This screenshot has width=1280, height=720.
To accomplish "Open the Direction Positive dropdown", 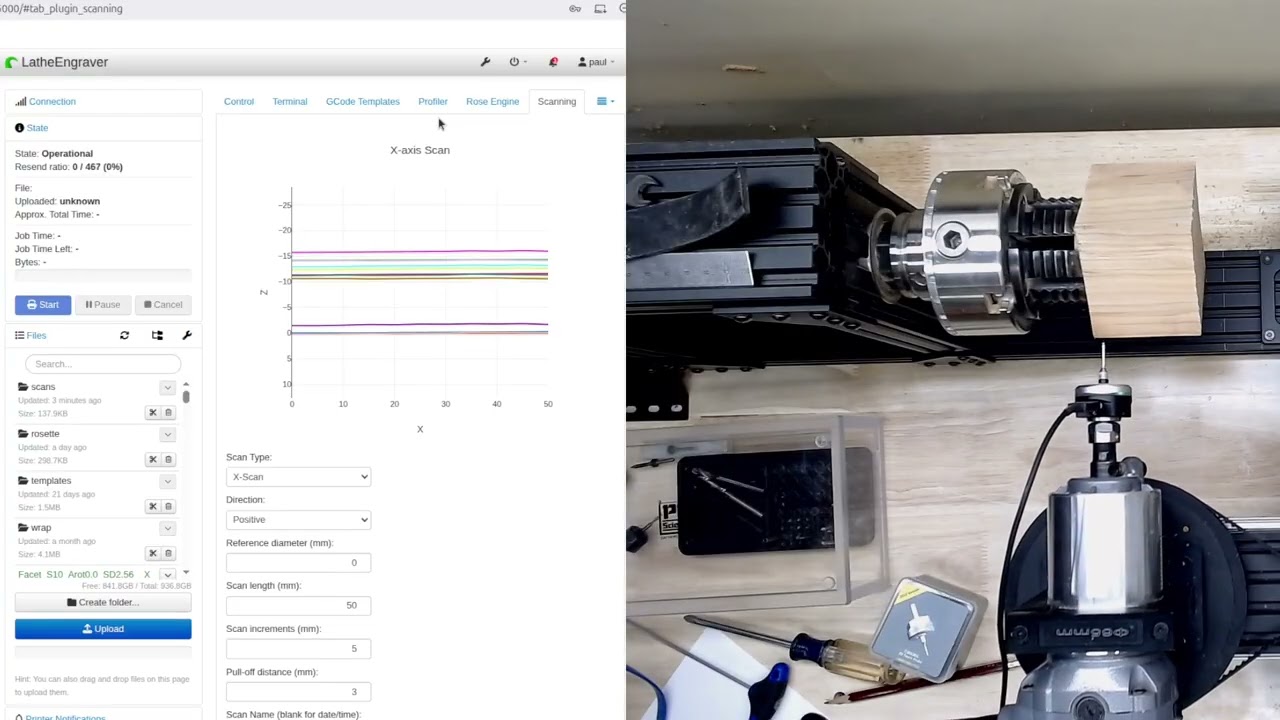I will pyautogui.click(x=298, y=520).
